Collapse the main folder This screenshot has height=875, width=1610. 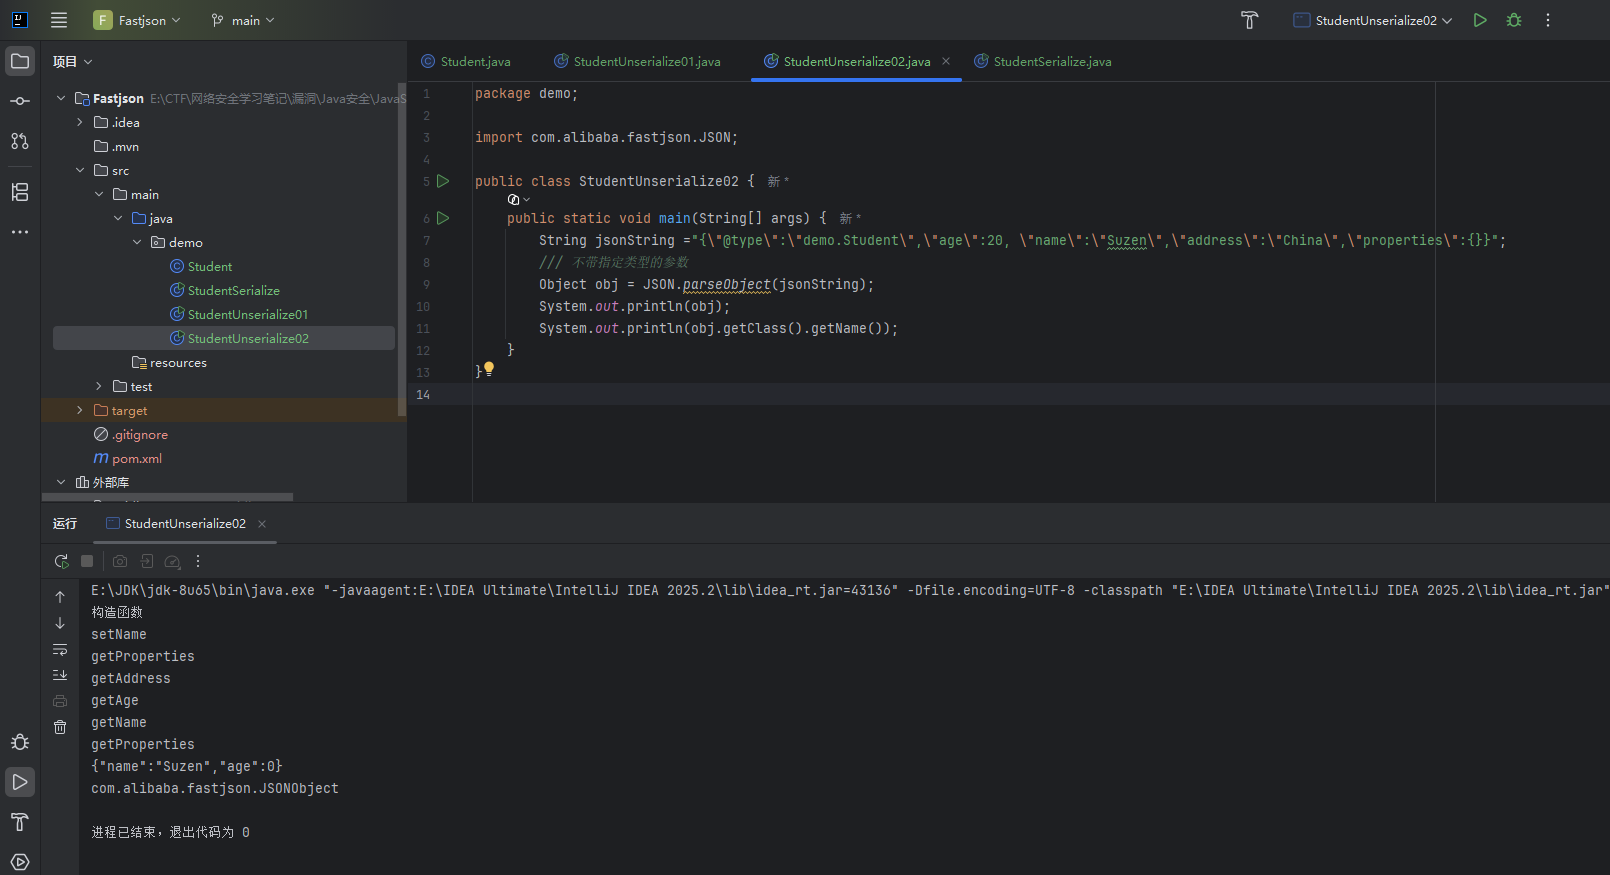[x=99, y=194]
